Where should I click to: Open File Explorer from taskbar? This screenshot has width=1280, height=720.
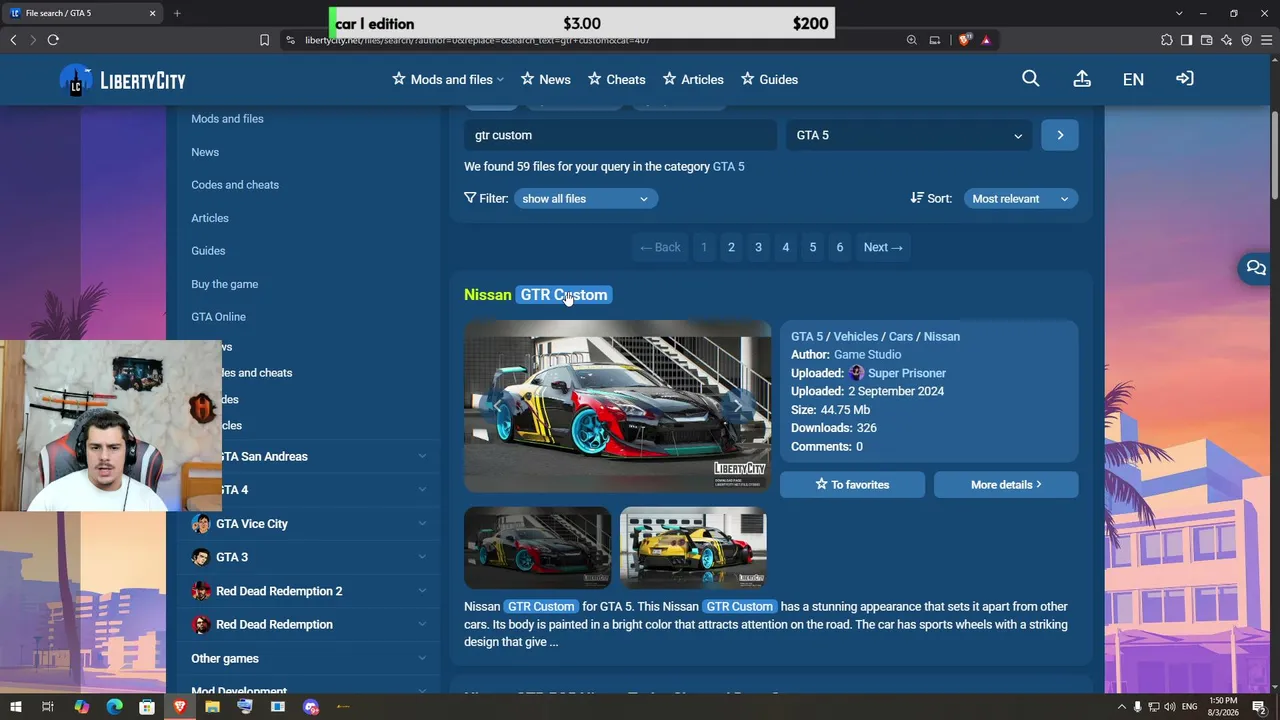(212, 707)
